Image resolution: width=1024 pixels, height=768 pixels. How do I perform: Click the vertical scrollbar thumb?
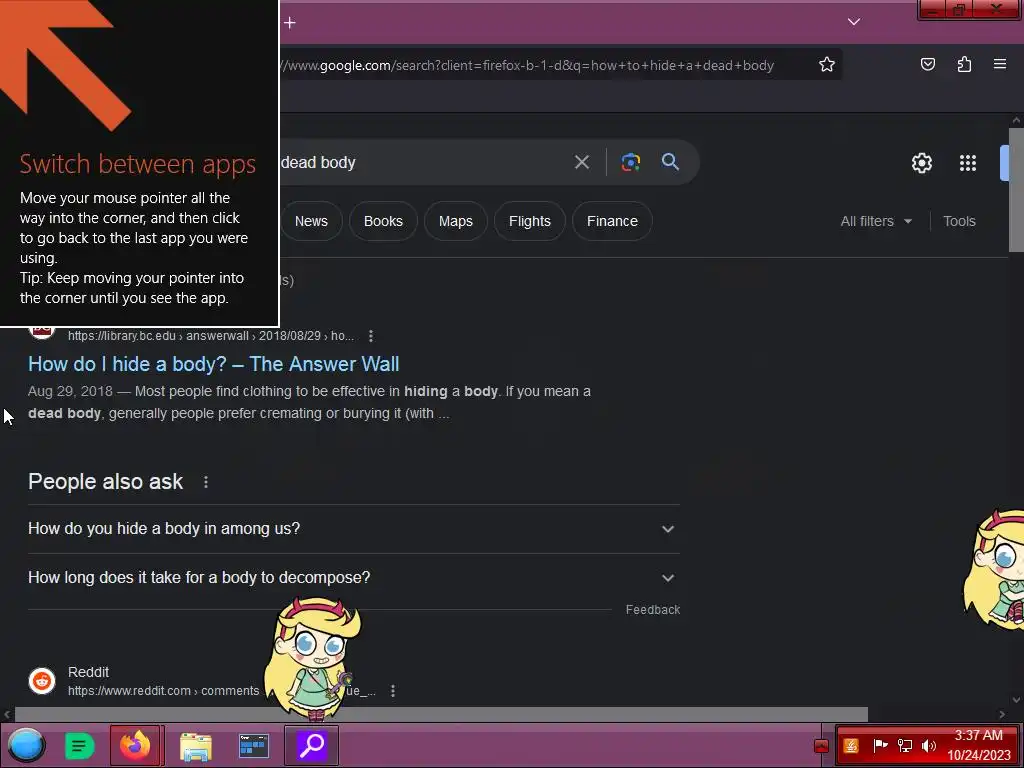click(1016, 189)
